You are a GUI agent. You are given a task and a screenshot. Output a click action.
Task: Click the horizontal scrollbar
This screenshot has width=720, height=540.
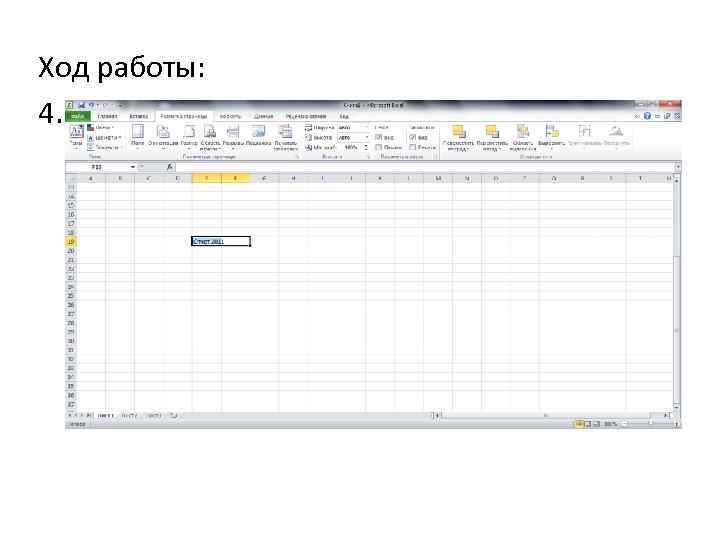point(551,415)
